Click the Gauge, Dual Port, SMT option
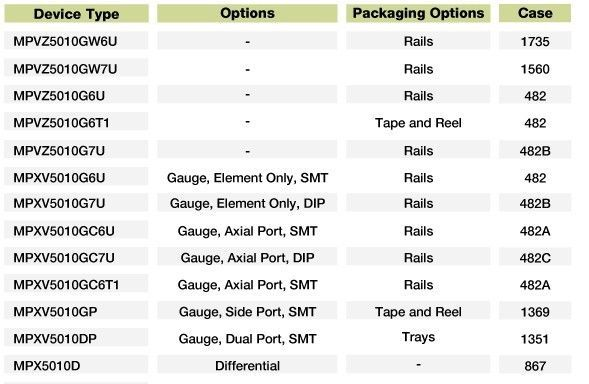Screen dimensions: 589x384 pyautogui.click(x=247, y=338)
